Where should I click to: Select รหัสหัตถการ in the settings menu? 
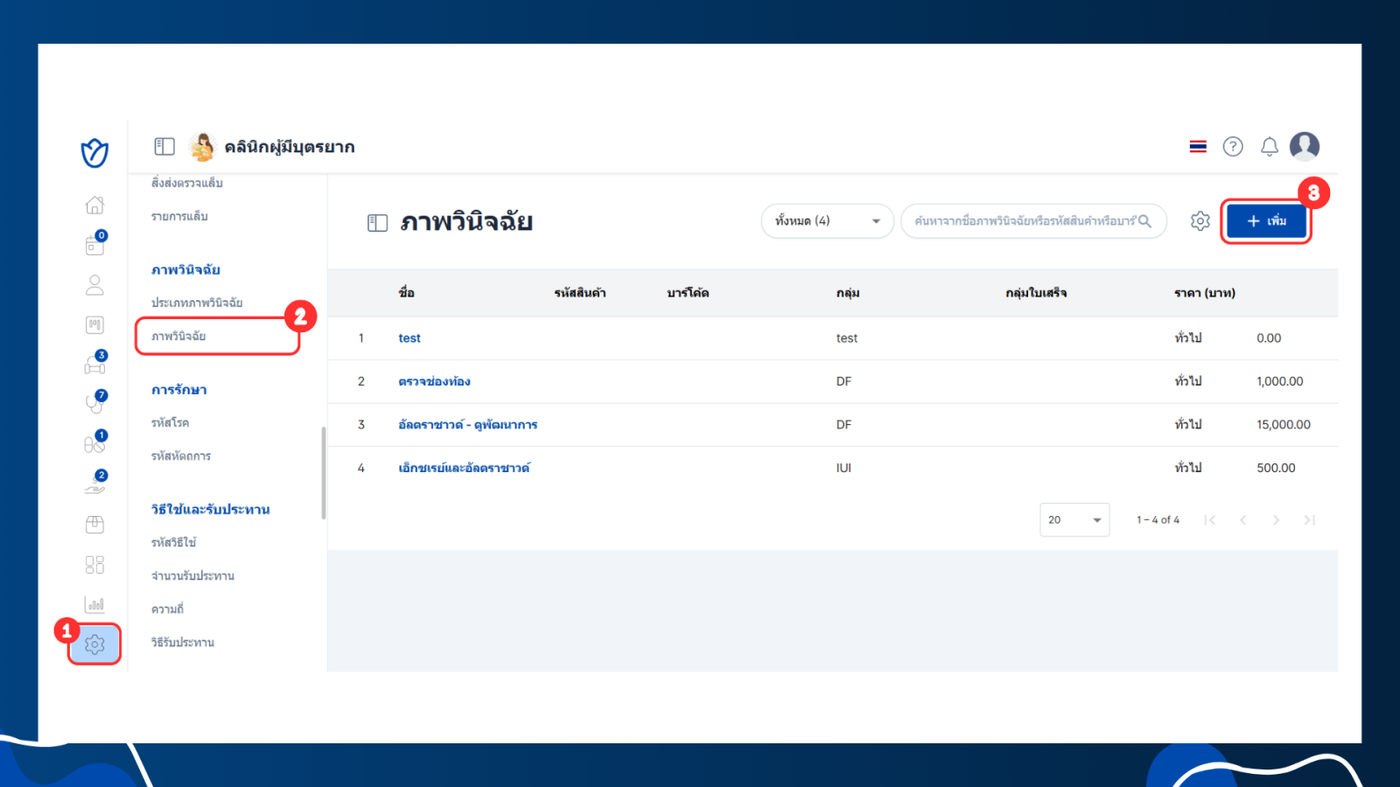(181, 456)
